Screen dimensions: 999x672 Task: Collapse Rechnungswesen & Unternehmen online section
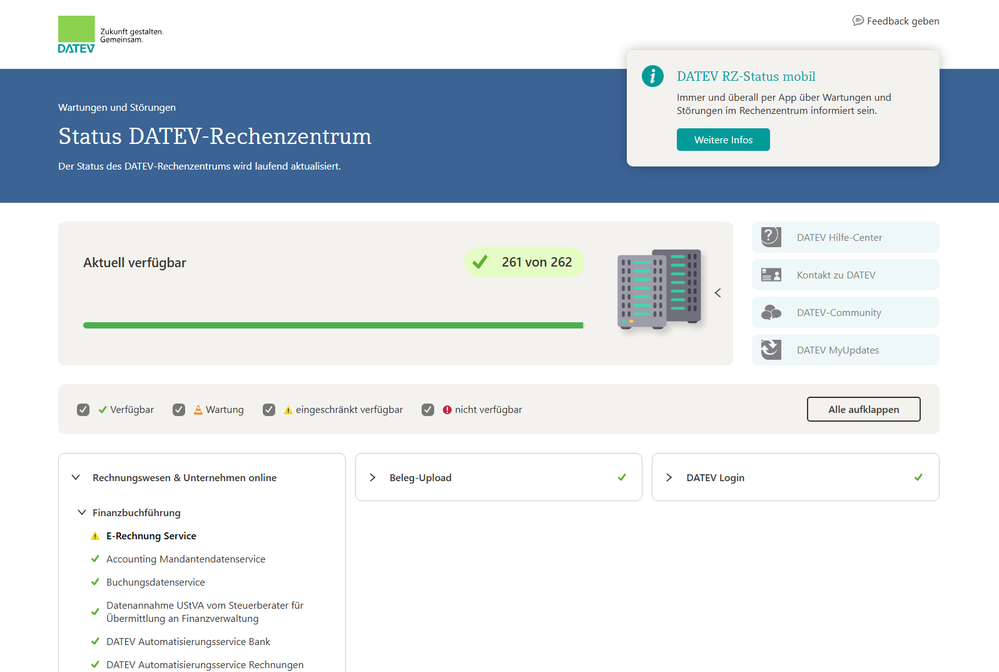pyautogui.click(x=76, y=477)
